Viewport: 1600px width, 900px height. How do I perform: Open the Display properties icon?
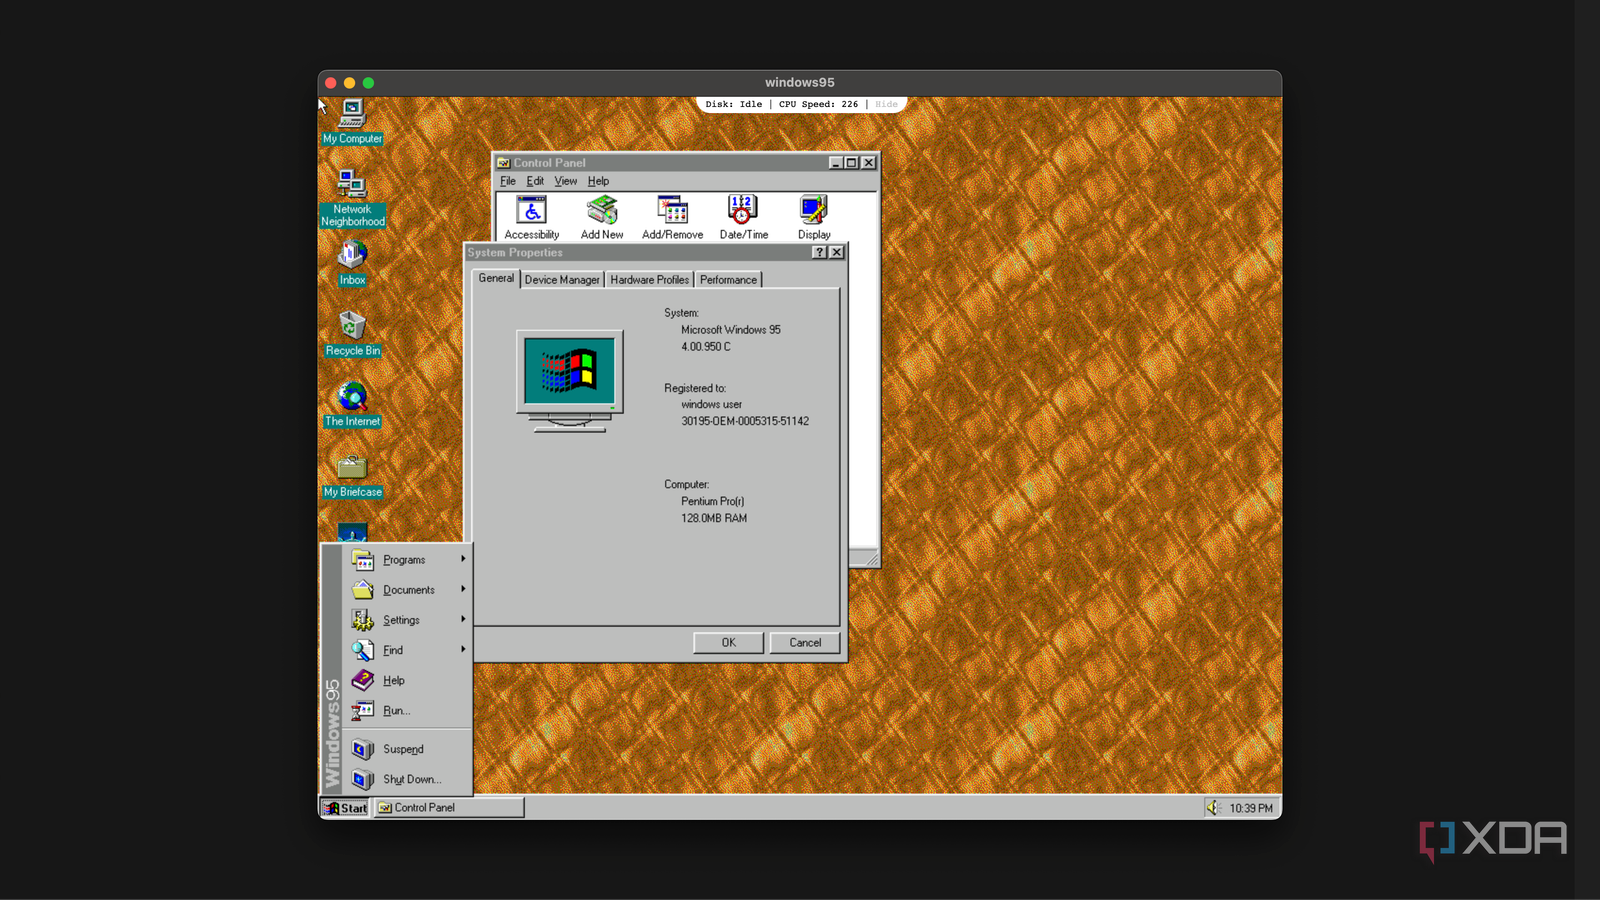pyautogui.click(x=812, y=210)
